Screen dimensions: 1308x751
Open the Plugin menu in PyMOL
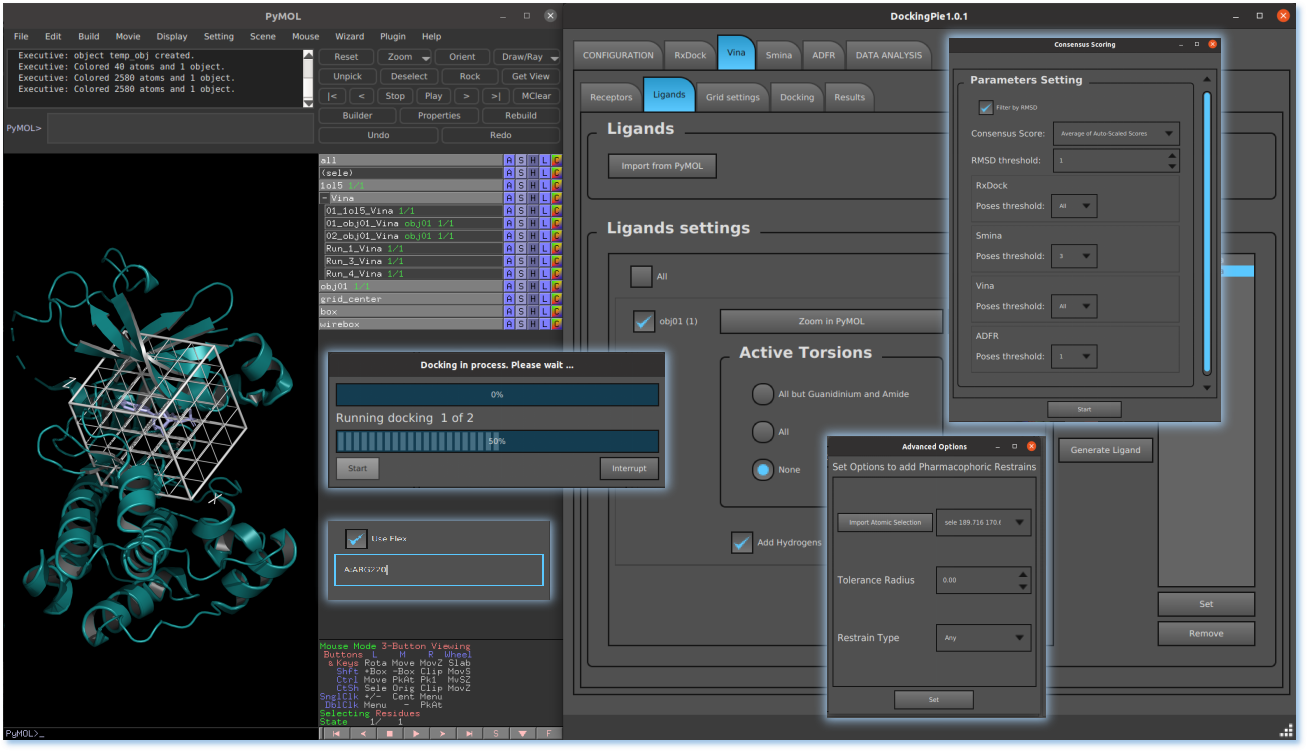click(x=393, y=36)
